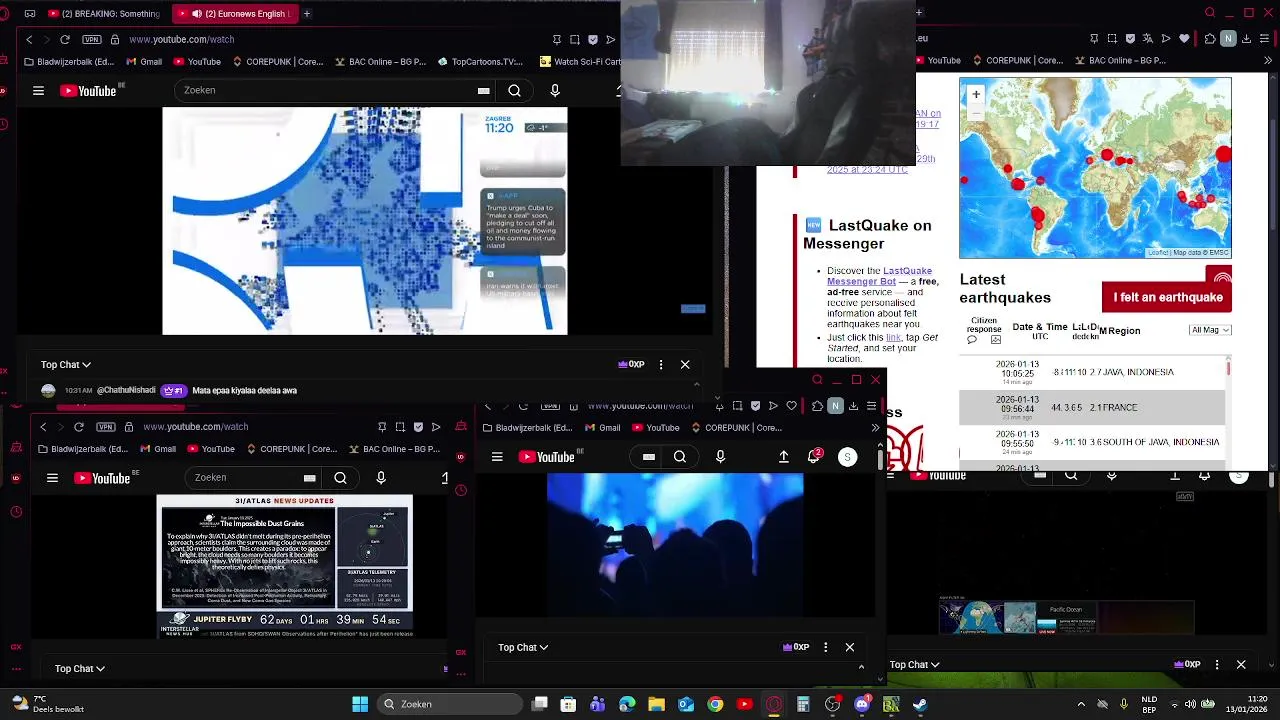The width and height of the screenshot is (1280, 720).
Task: Reload the Euronews YouTube page
Action: click(65, 39)
